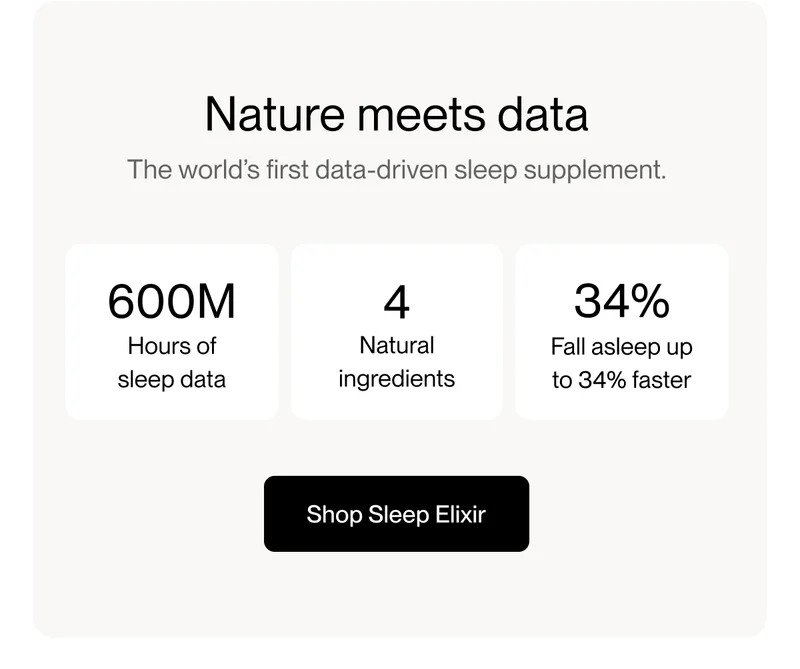
Task: Click the 34% statistic number
Action: click(x=622, y=299)
